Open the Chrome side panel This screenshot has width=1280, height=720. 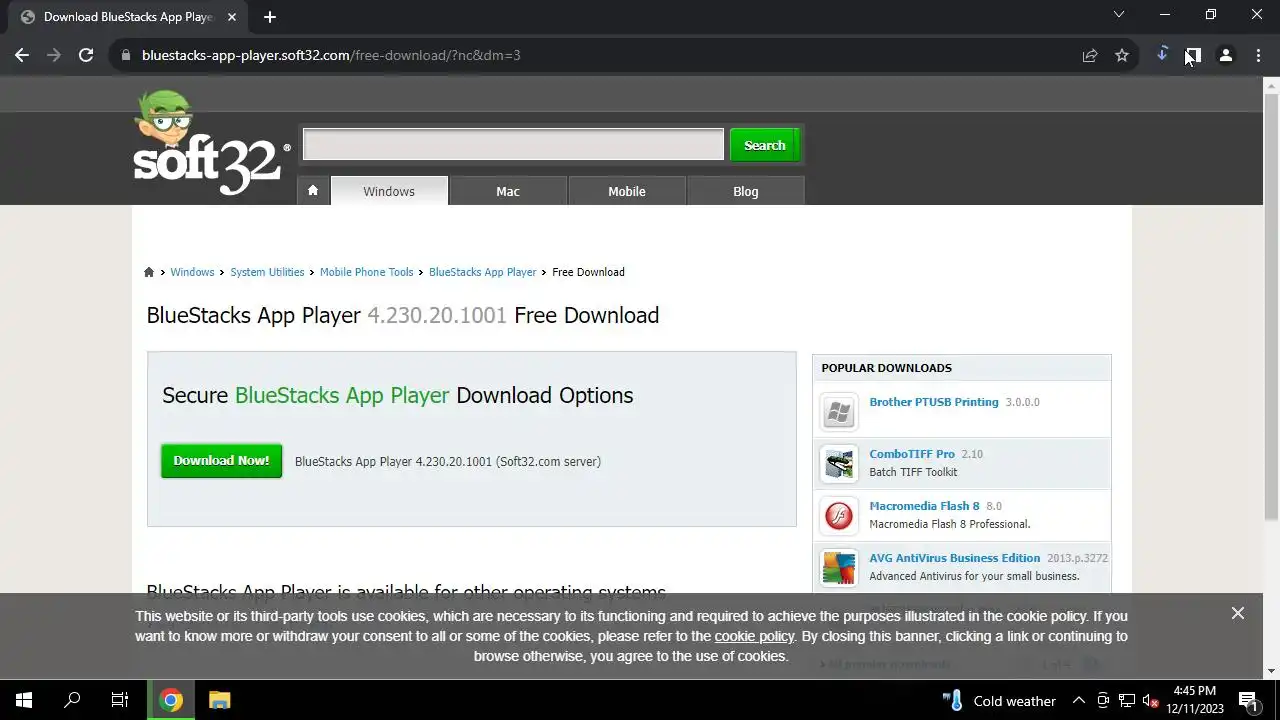(x=1193, y=55)
